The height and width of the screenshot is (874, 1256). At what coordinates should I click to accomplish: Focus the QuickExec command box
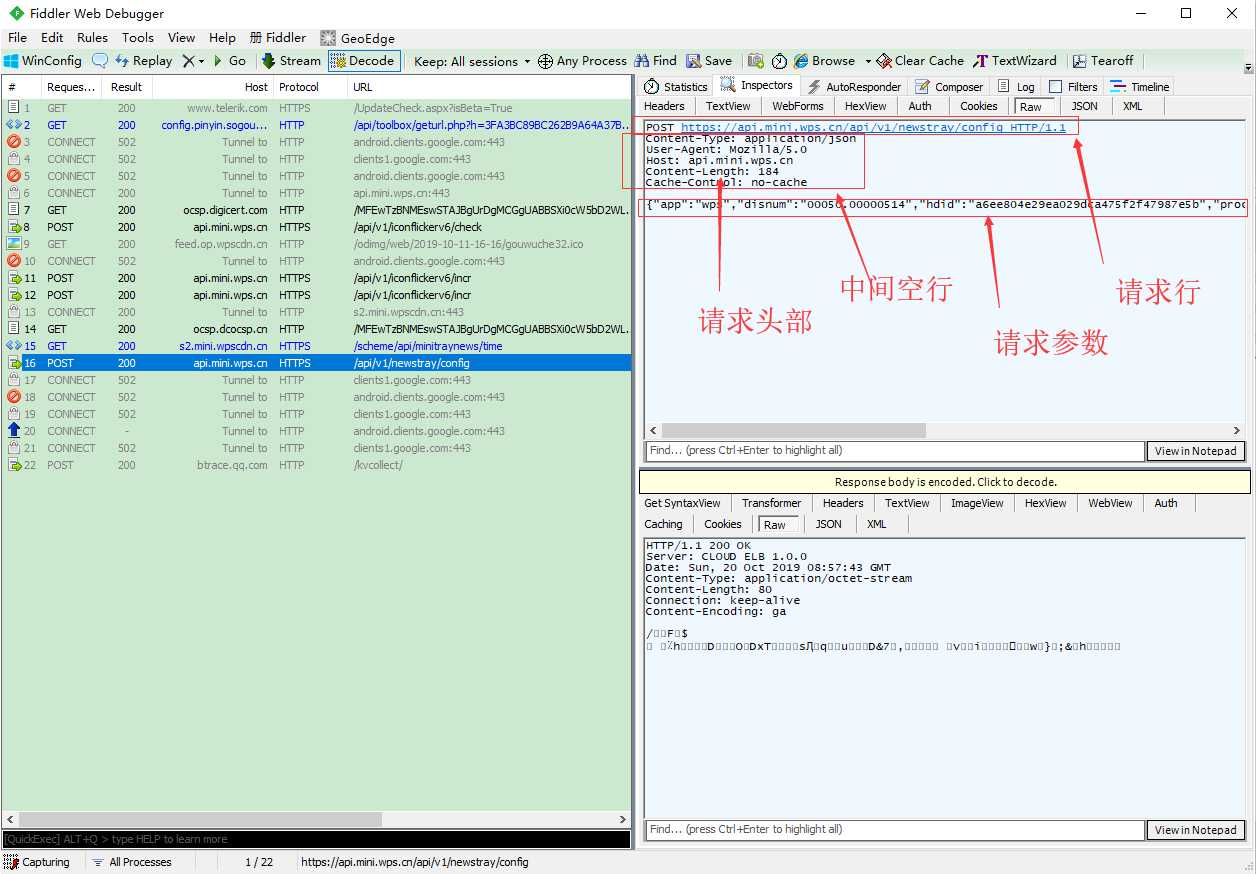[x=316, y=839]
